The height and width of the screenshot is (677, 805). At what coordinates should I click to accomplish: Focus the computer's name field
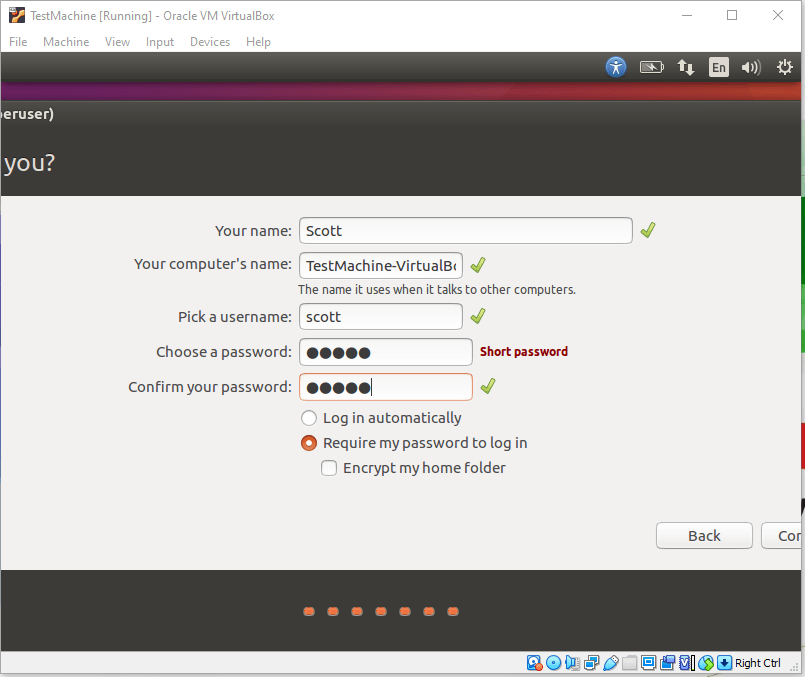coord(381,265)
